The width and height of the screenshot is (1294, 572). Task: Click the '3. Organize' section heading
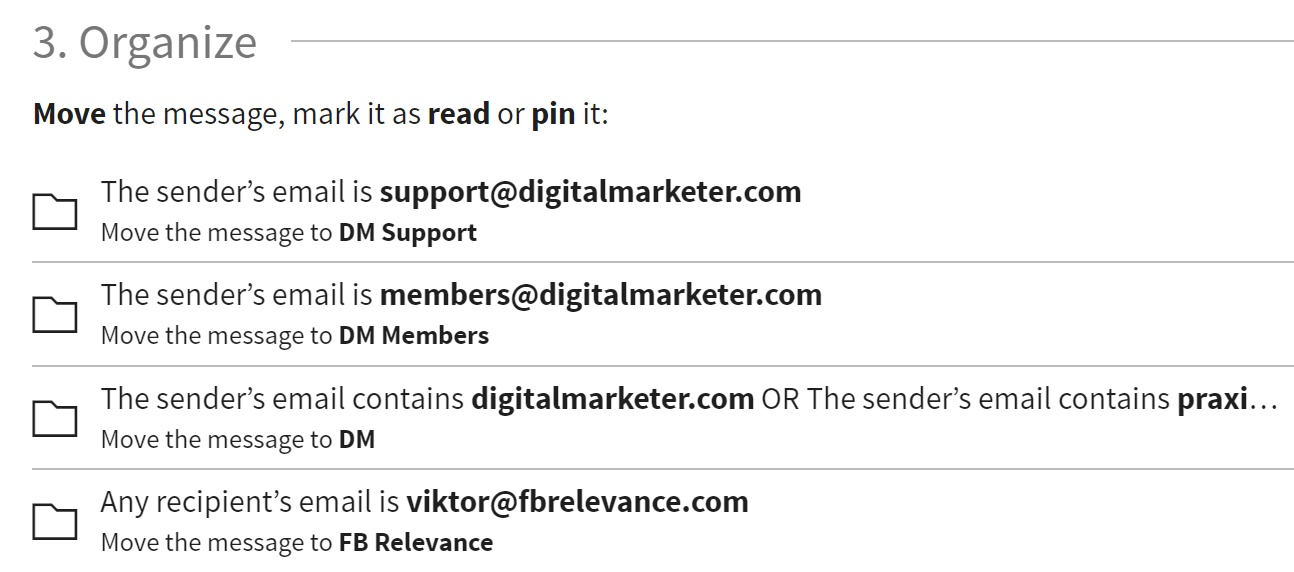(145, 43)
